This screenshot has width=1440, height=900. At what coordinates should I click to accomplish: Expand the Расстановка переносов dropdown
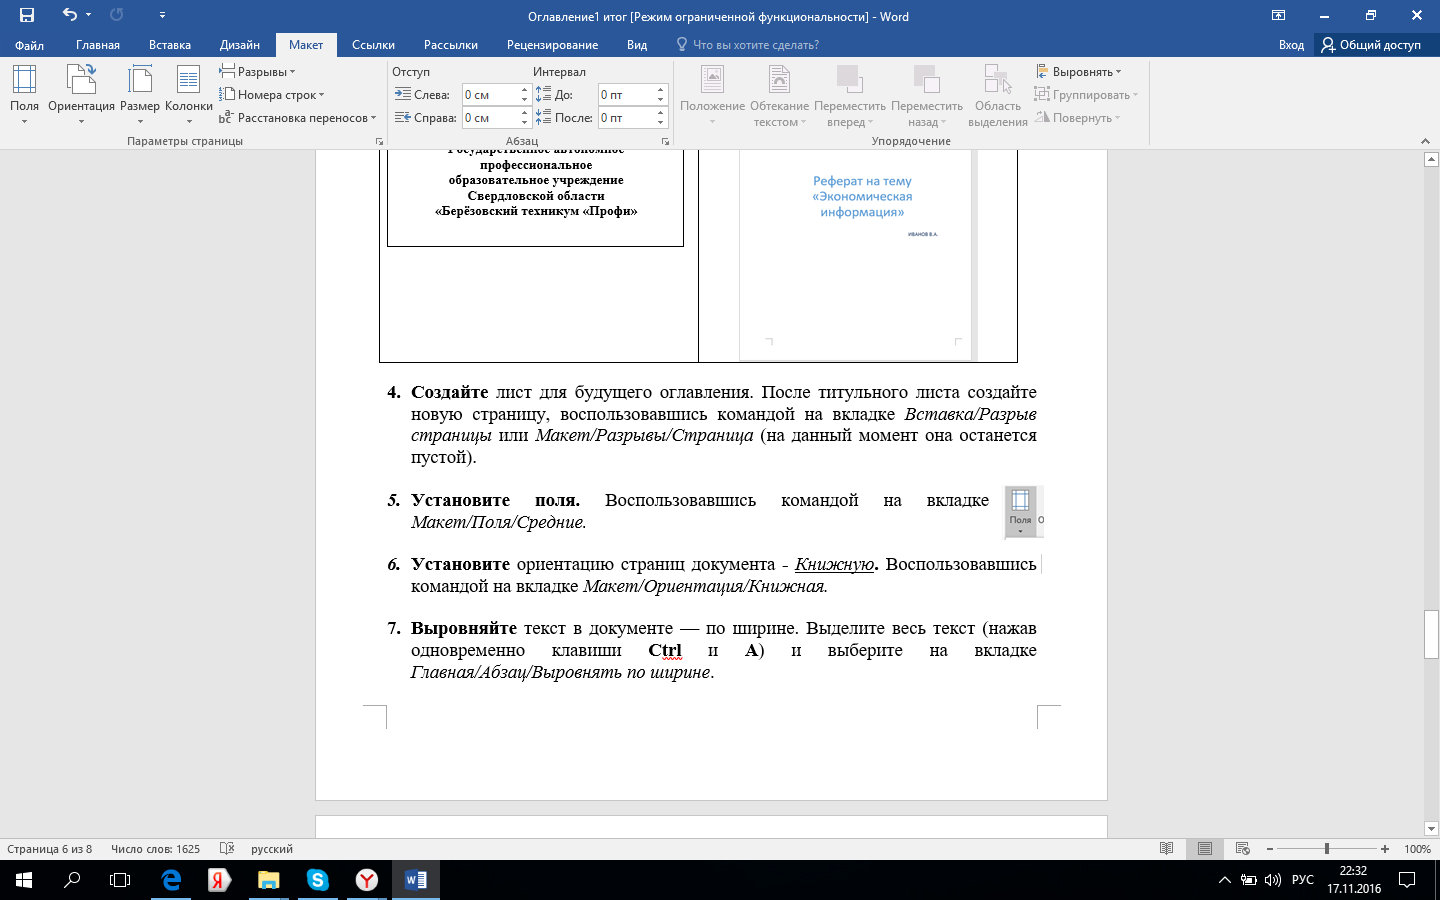[297, 118]
